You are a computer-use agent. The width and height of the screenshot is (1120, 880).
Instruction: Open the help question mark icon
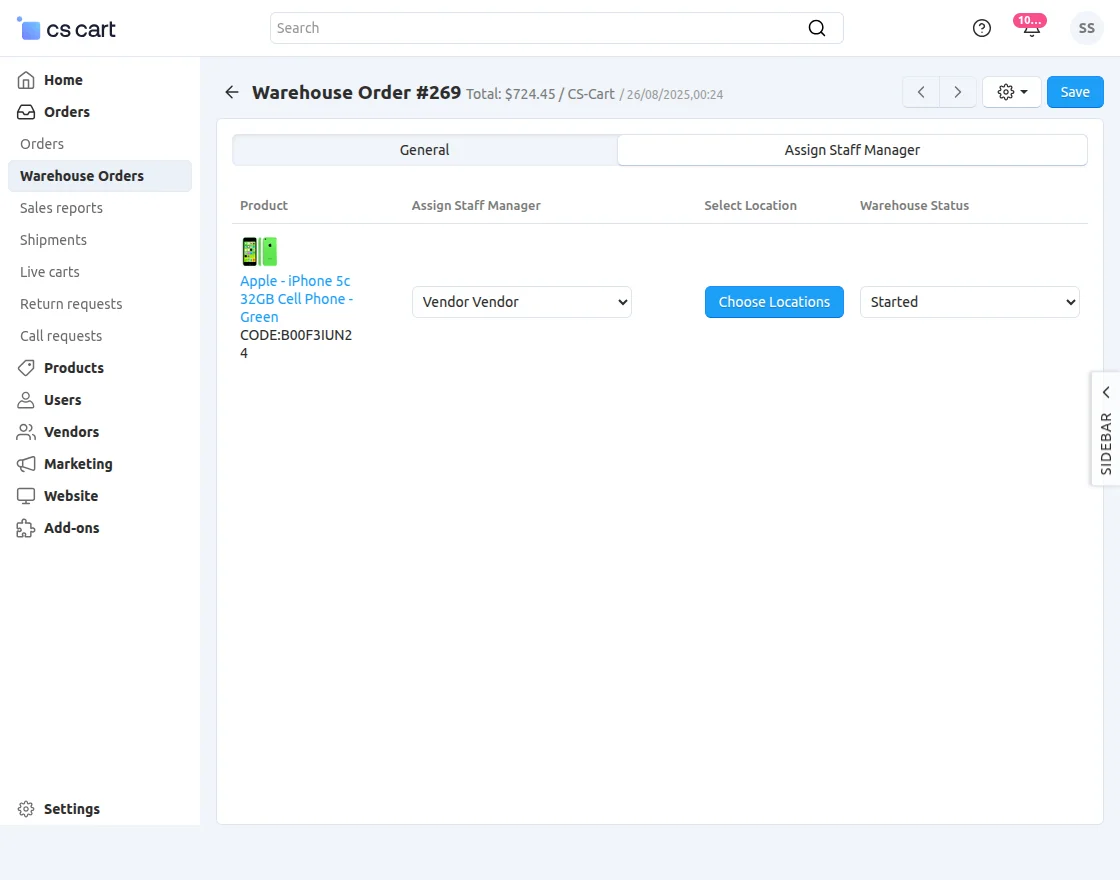[x=982, y=28]
